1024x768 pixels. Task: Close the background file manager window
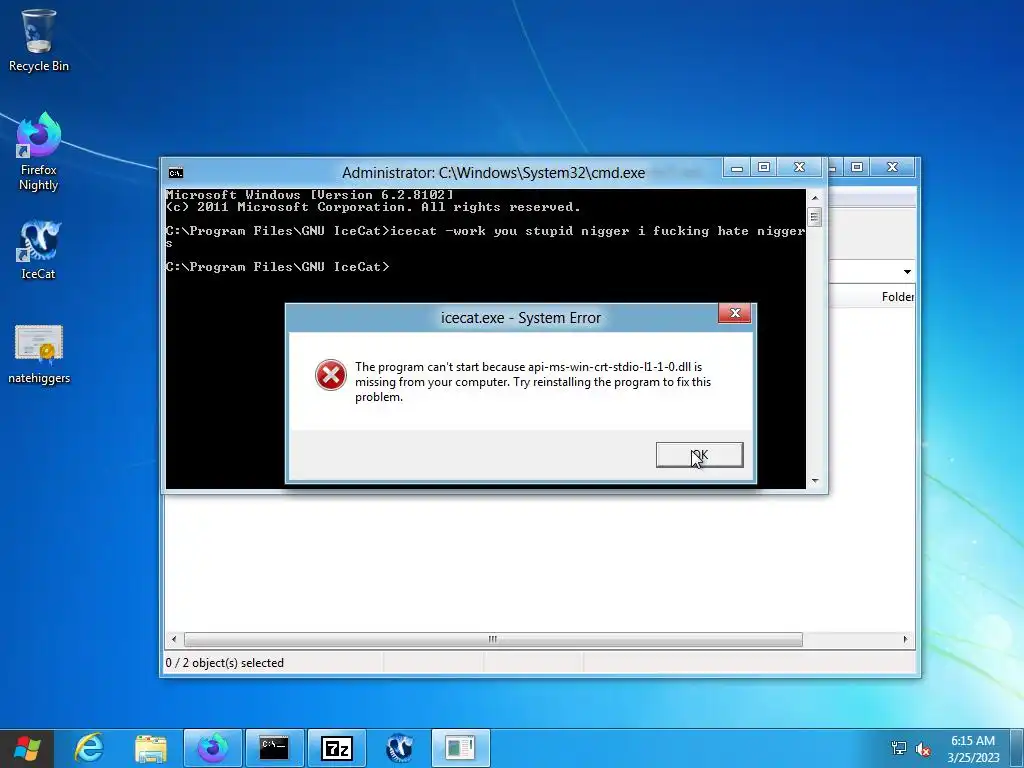[893, 168]
